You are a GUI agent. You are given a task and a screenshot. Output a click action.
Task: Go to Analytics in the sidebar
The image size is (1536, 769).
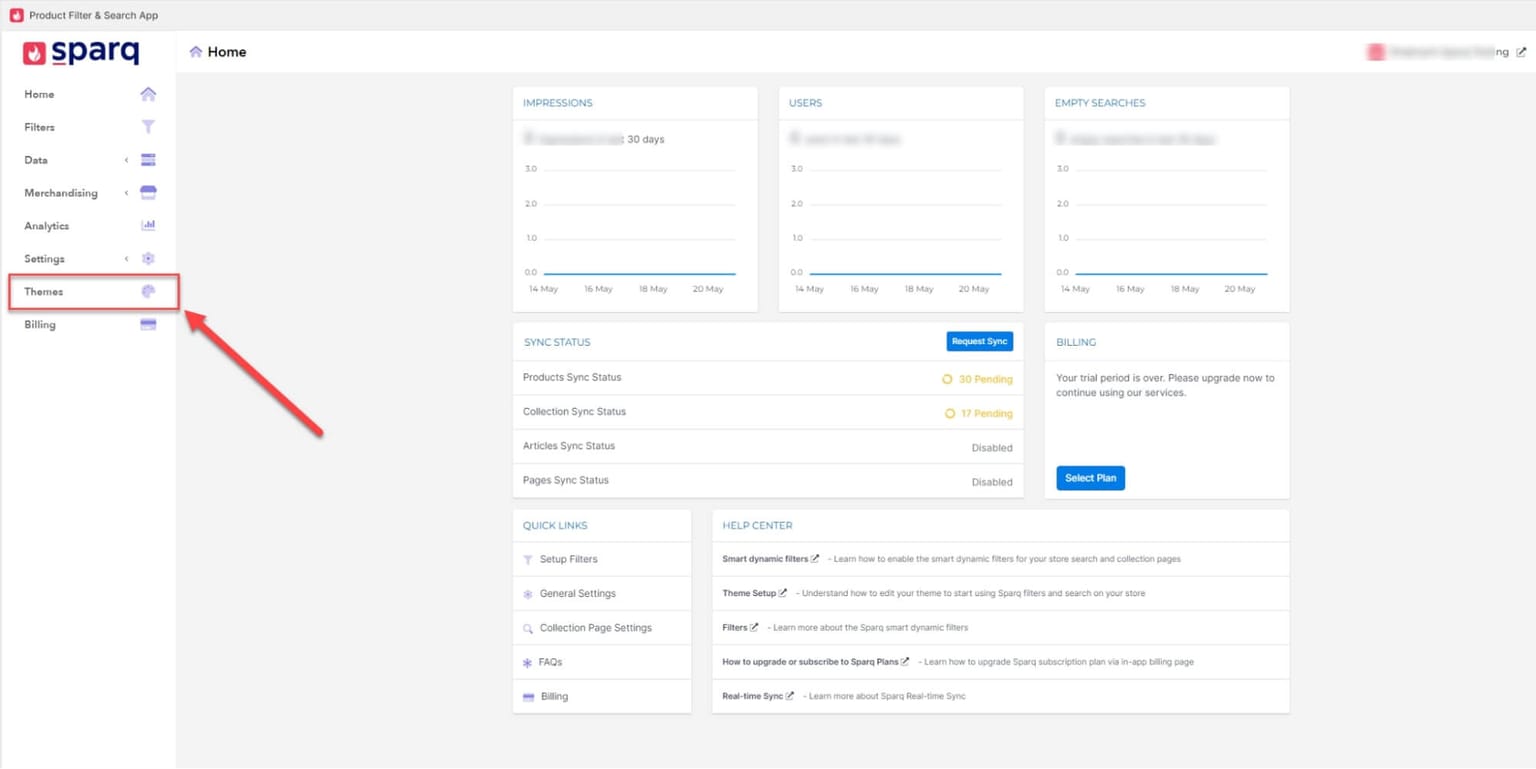coord(47,226)
